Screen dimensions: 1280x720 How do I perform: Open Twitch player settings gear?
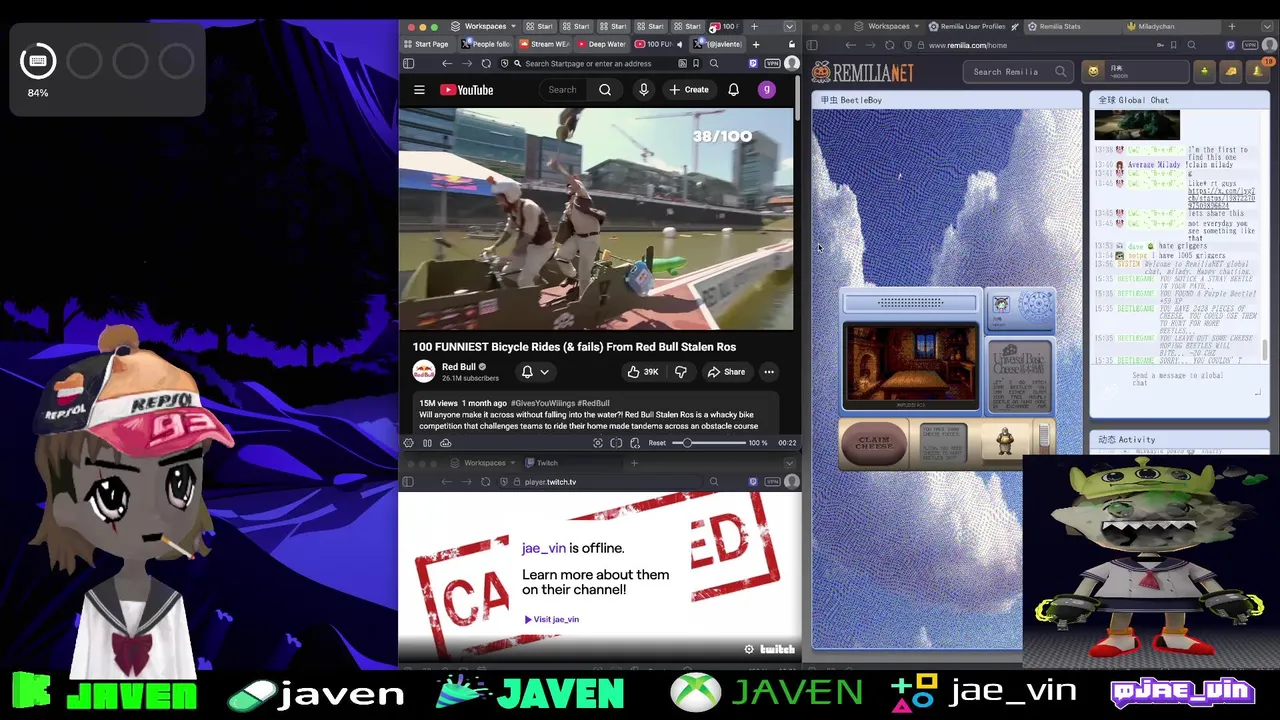coord(749,649)
